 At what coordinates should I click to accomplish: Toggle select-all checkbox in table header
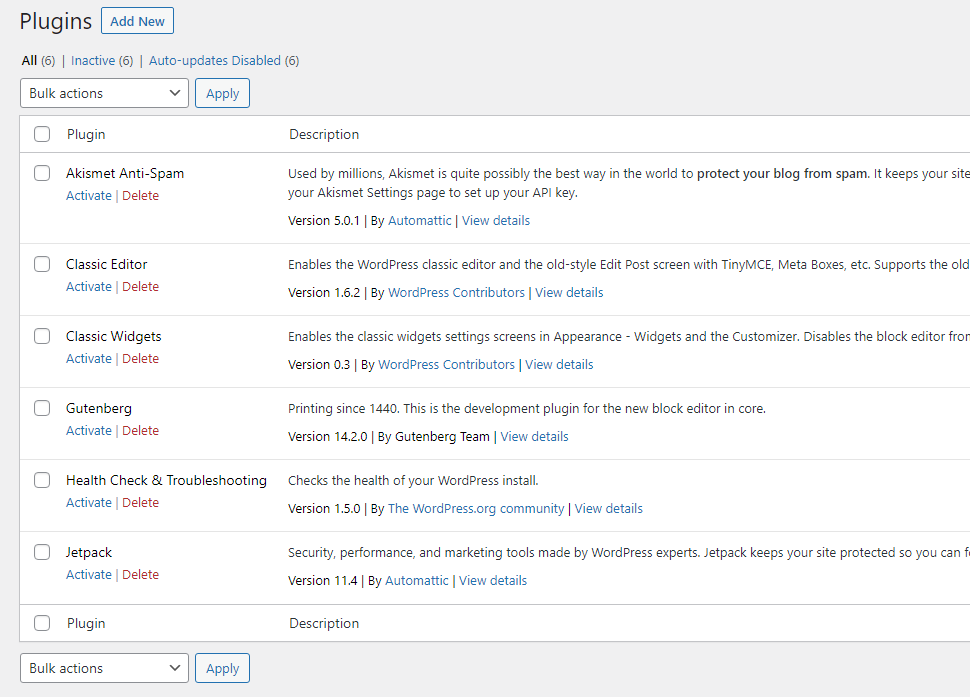point(42,134)
